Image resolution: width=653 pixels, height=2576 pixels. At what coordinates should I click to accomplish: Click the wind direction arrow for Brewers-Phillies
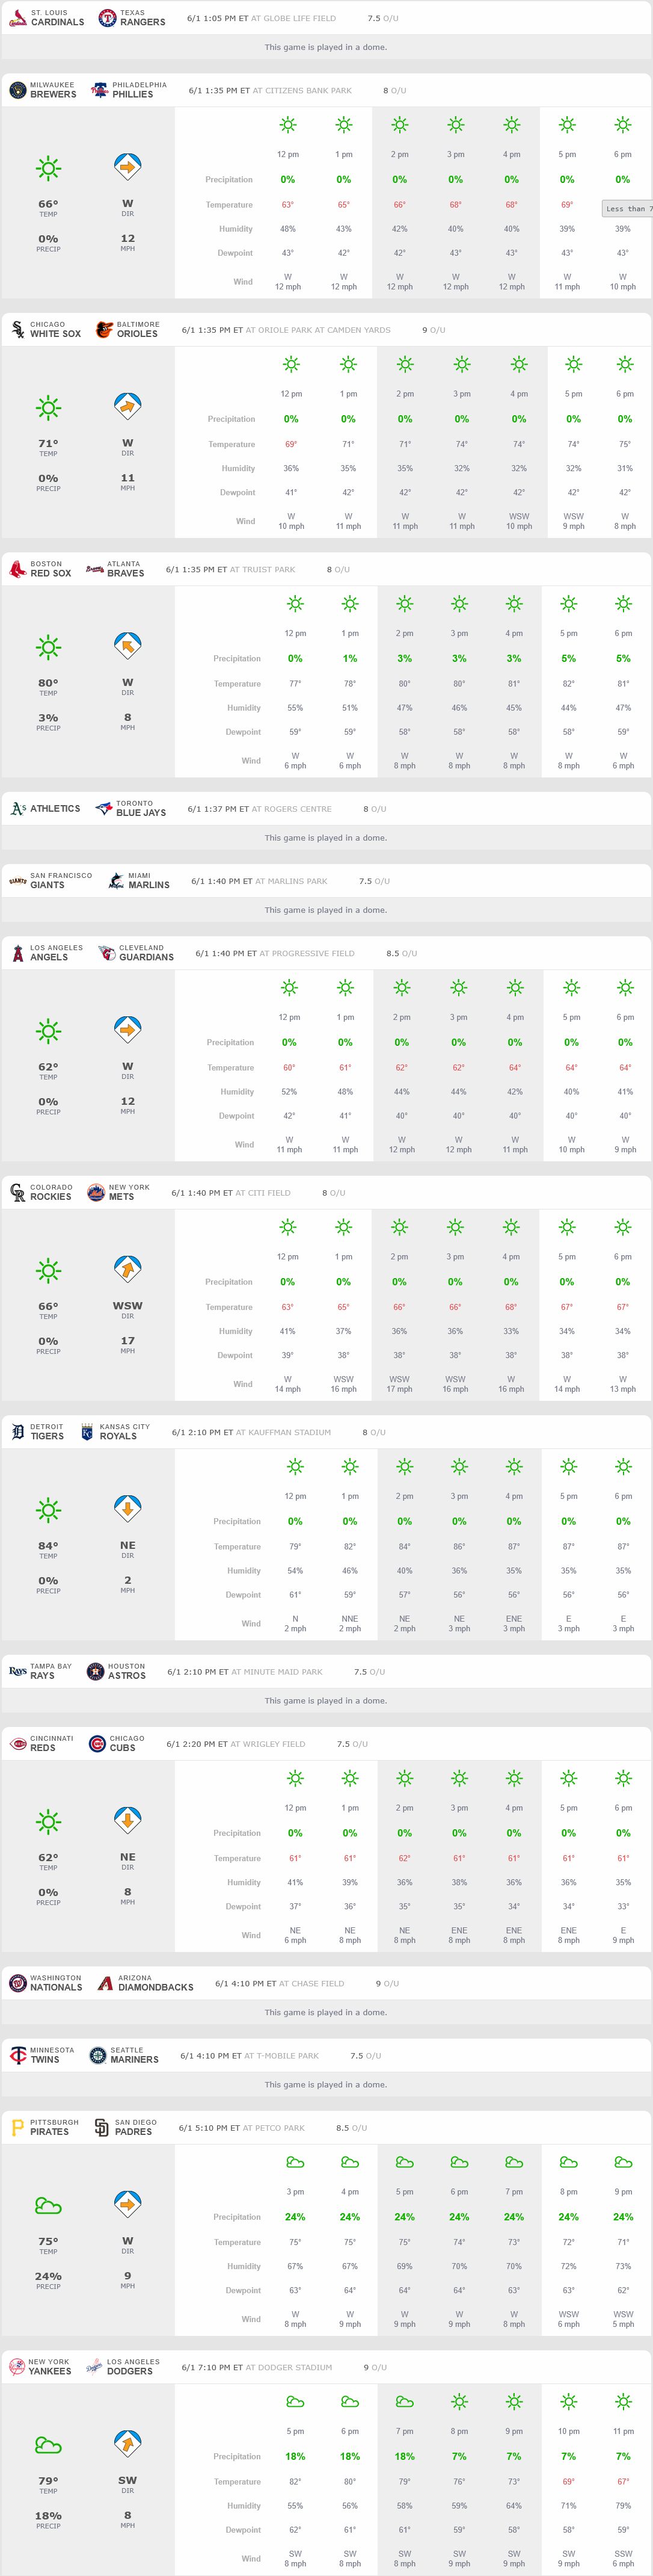pyautogui.click(x=127, y=167)
